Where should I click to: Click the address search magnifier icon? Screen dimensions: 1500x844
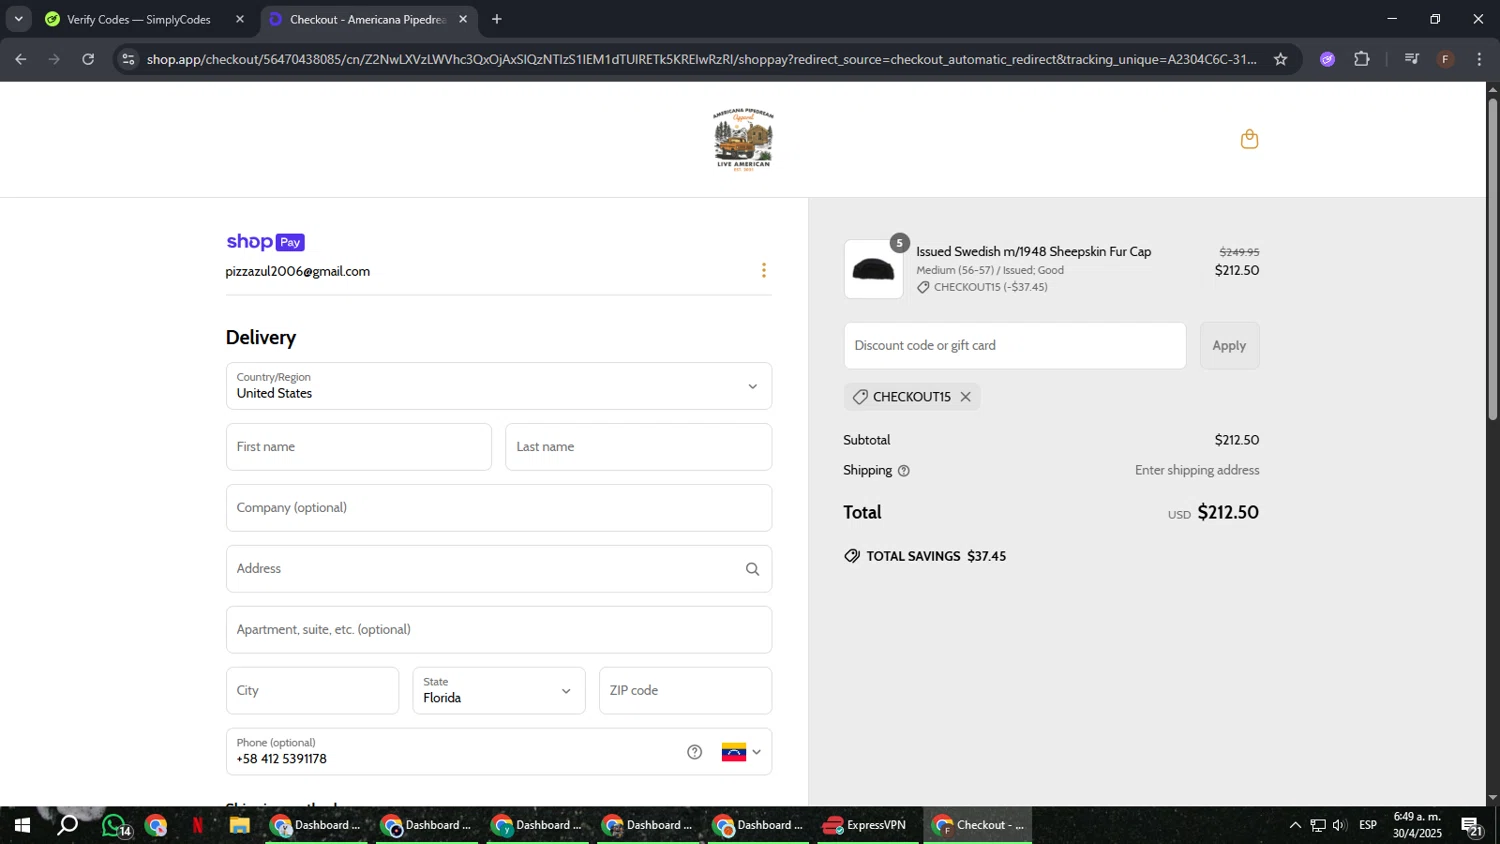pyautogui.click(x=752, y=569)
